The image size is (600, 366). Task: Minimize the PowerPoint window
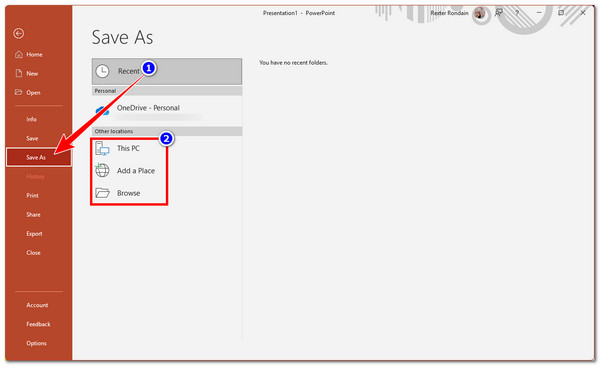point(539,13)
